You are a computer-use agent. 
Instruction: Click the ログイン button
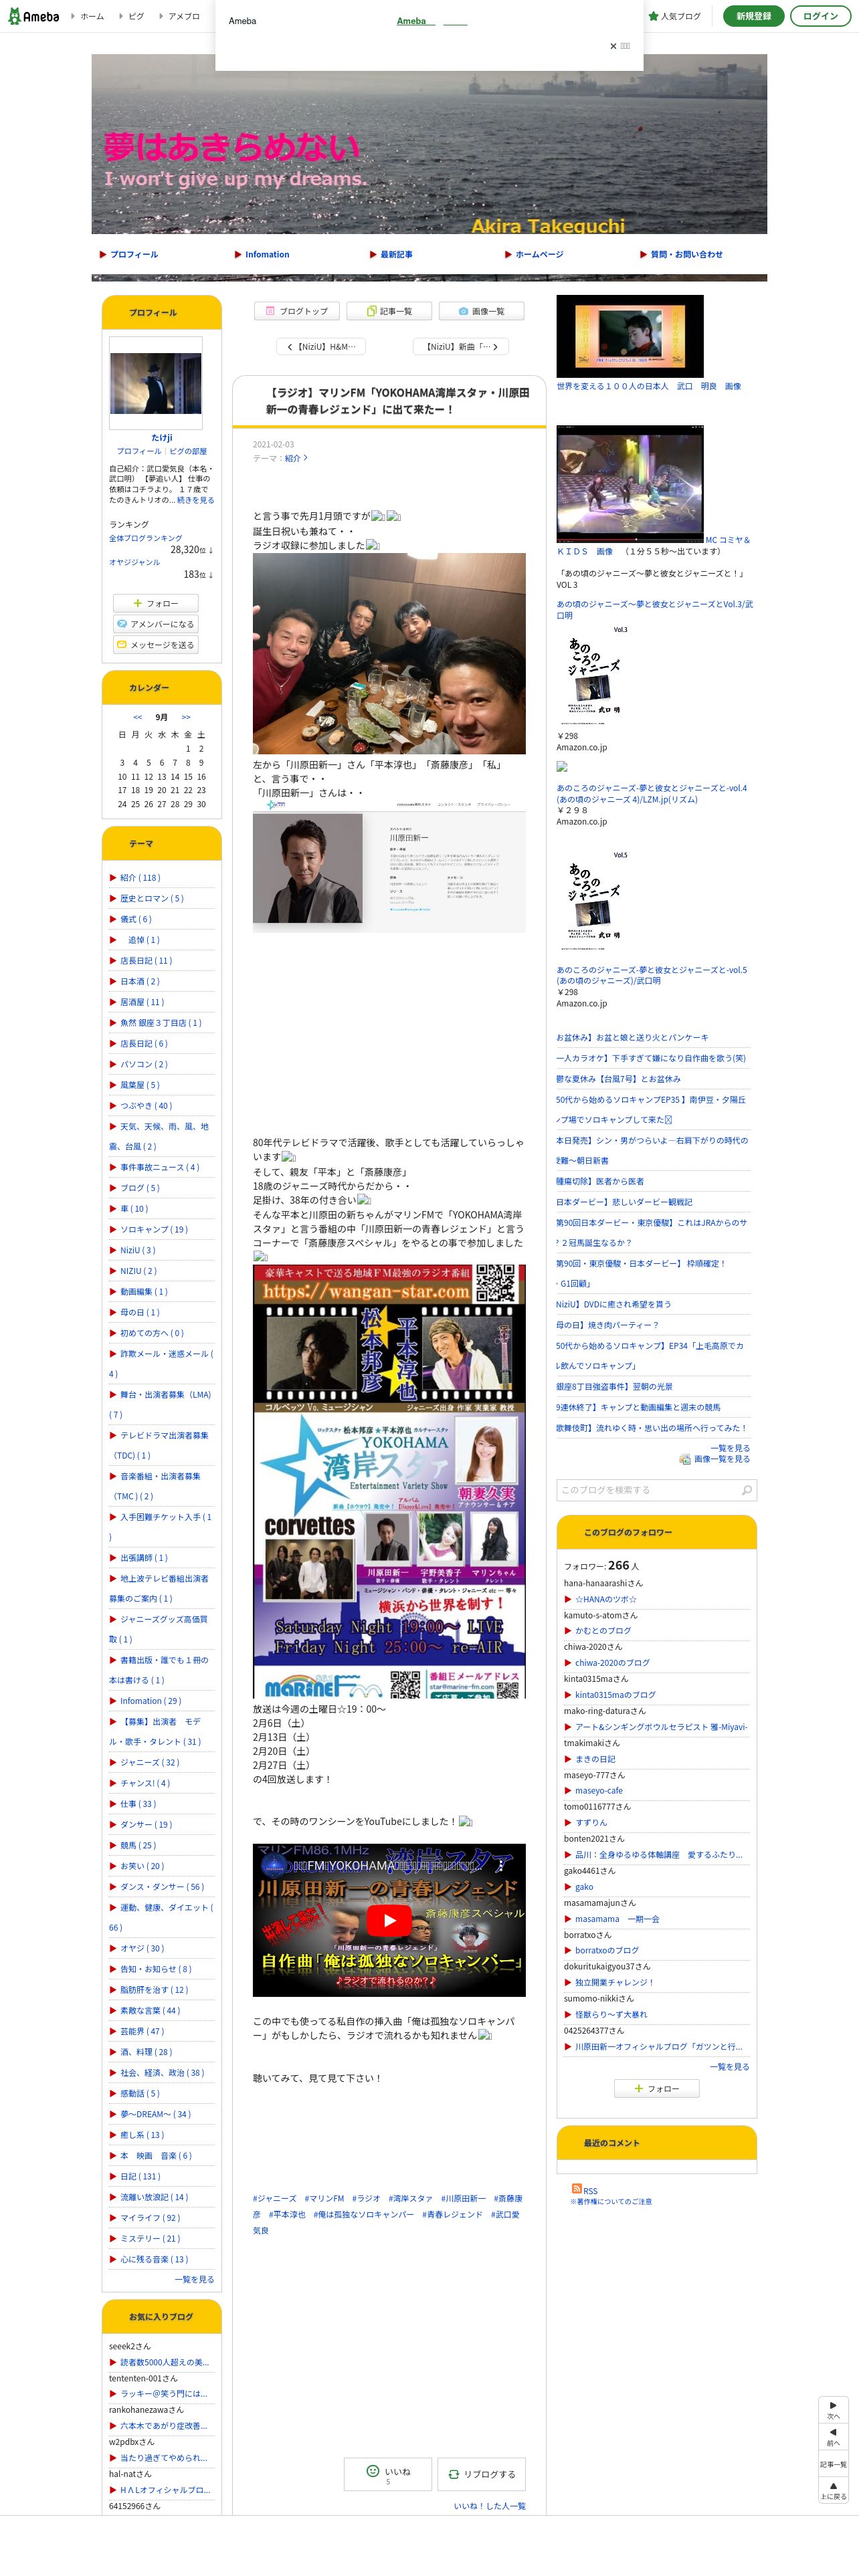(x=820, y=16)
